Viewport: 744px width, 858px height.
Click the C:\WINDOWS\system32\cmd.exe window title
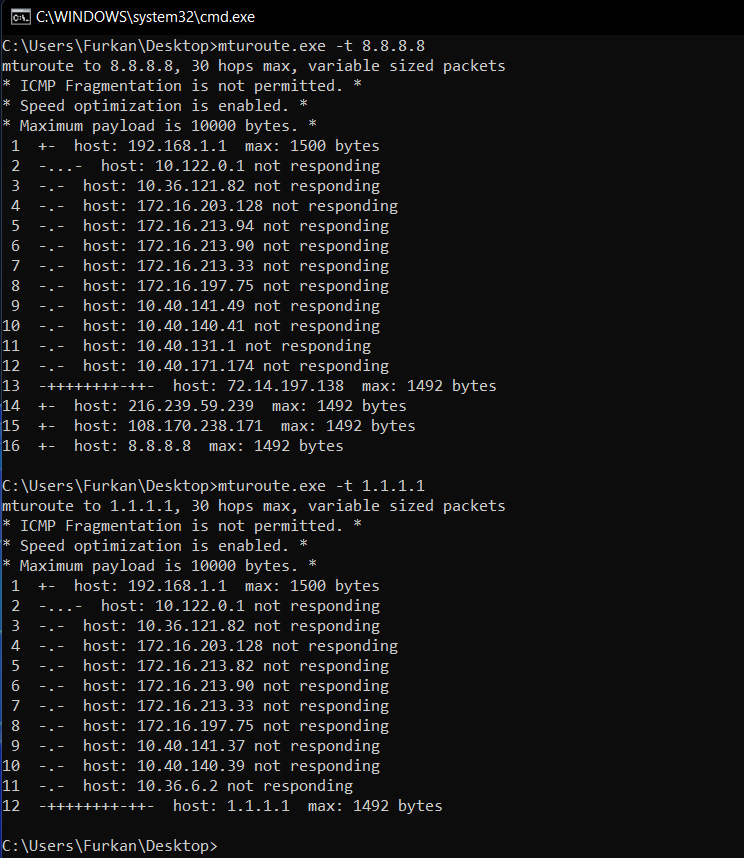[146, 17]
